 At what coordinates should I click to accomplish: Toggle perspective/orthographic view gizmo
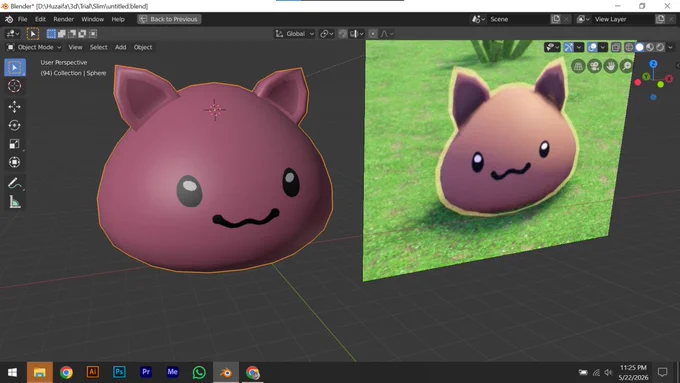[x=578, y=66]
